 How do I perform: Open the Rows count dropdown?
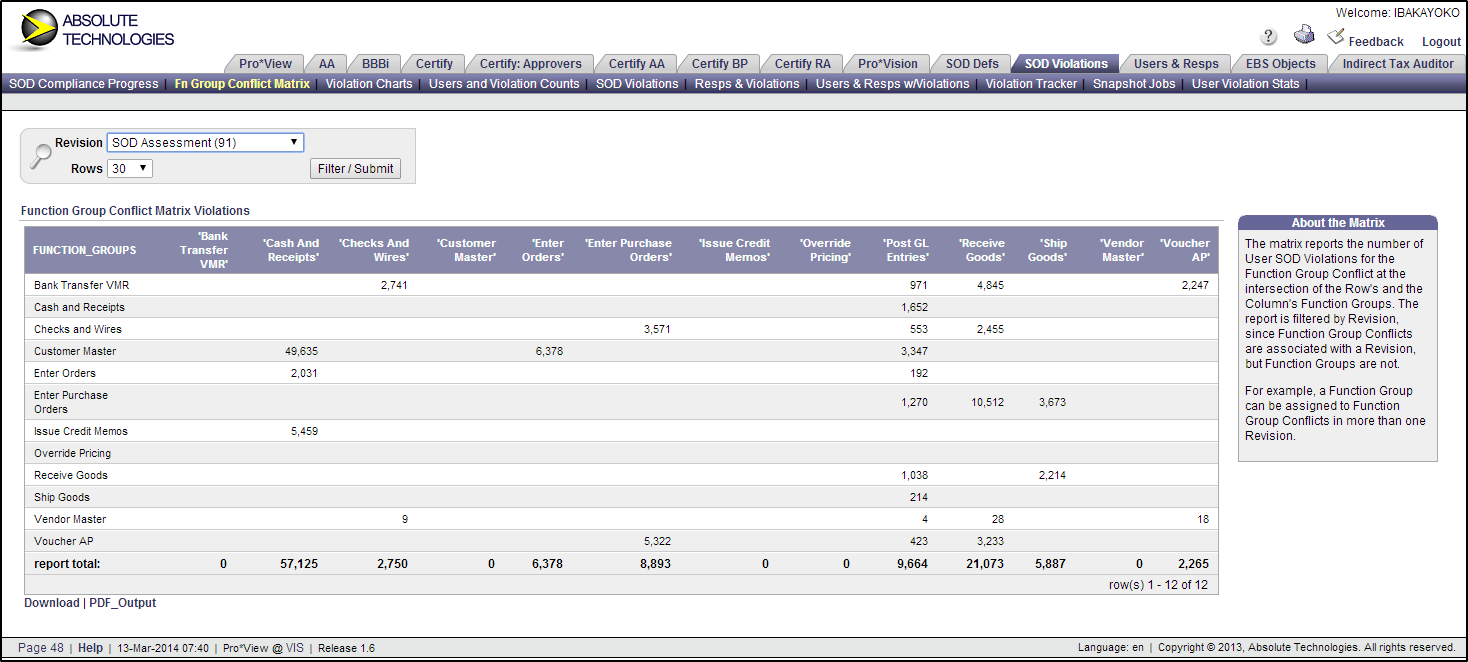[x=130, y=169]
